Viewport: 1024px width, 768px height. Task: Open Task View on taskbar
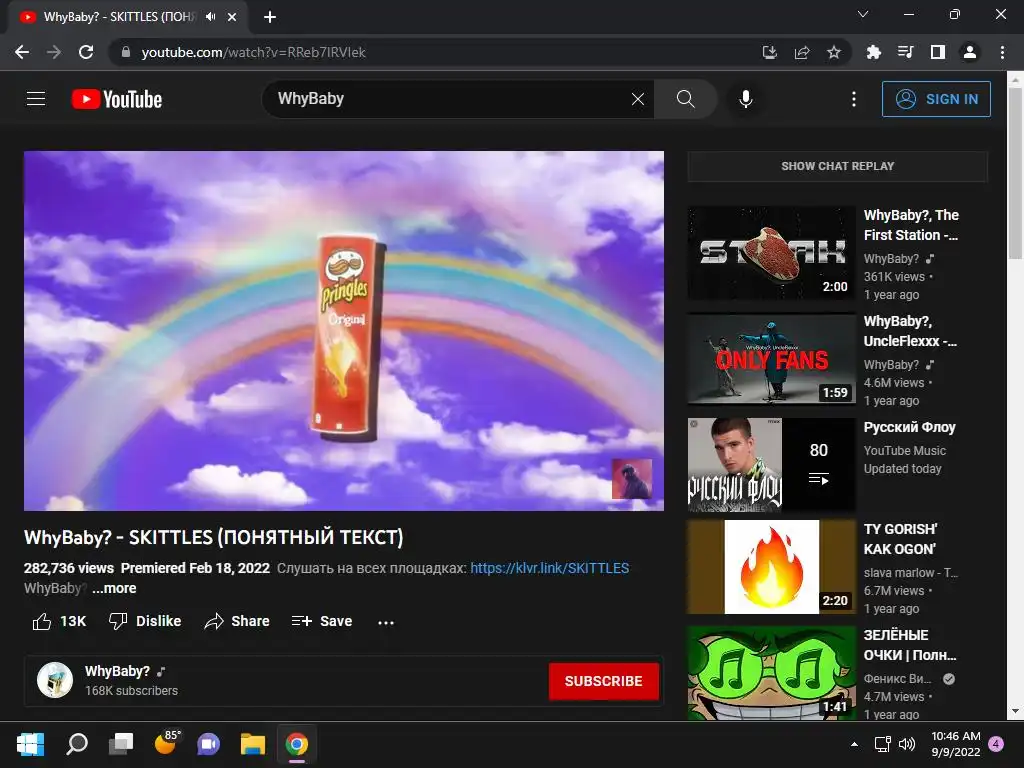pyautogui.click(x=121, y=744)
